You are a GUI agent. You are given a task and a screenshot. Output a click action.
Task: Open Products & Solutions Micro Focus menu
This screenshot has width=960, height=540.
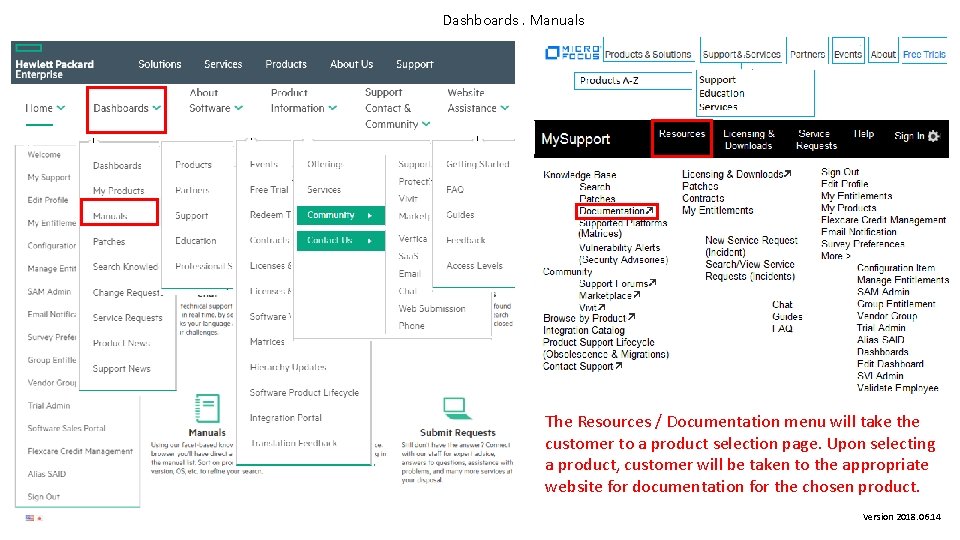pyautogui.click(x=648, y=54)
